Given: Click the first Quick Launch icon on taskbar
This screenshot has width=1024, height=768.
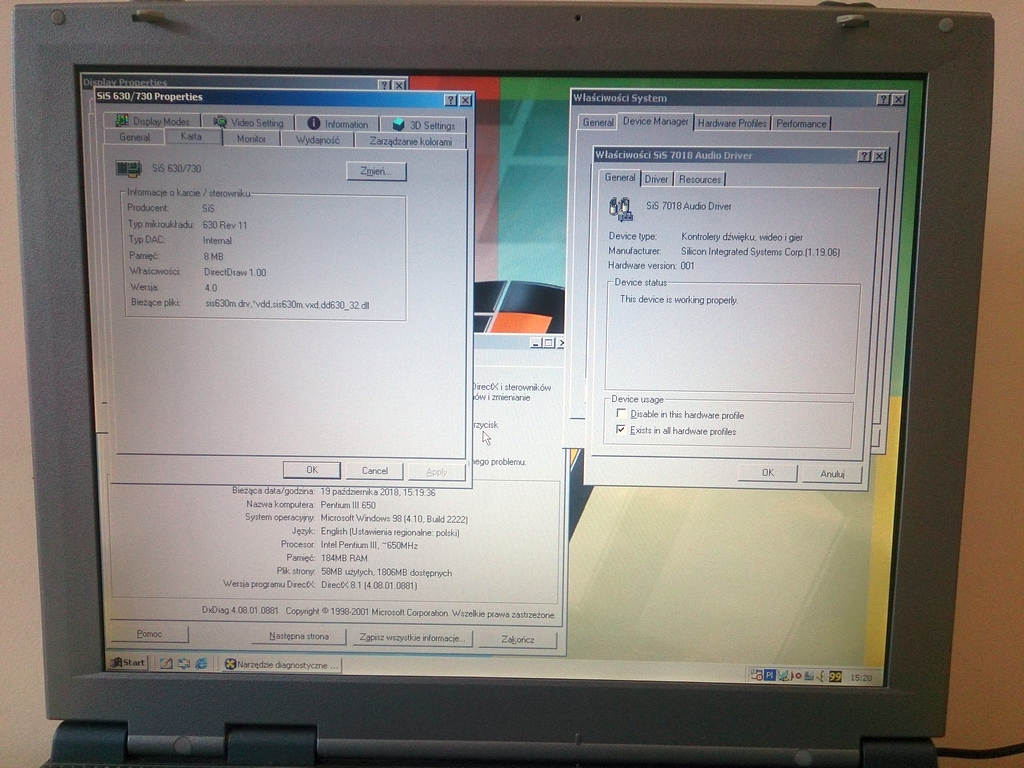Looking at the screenshot, I should (167, 663).
